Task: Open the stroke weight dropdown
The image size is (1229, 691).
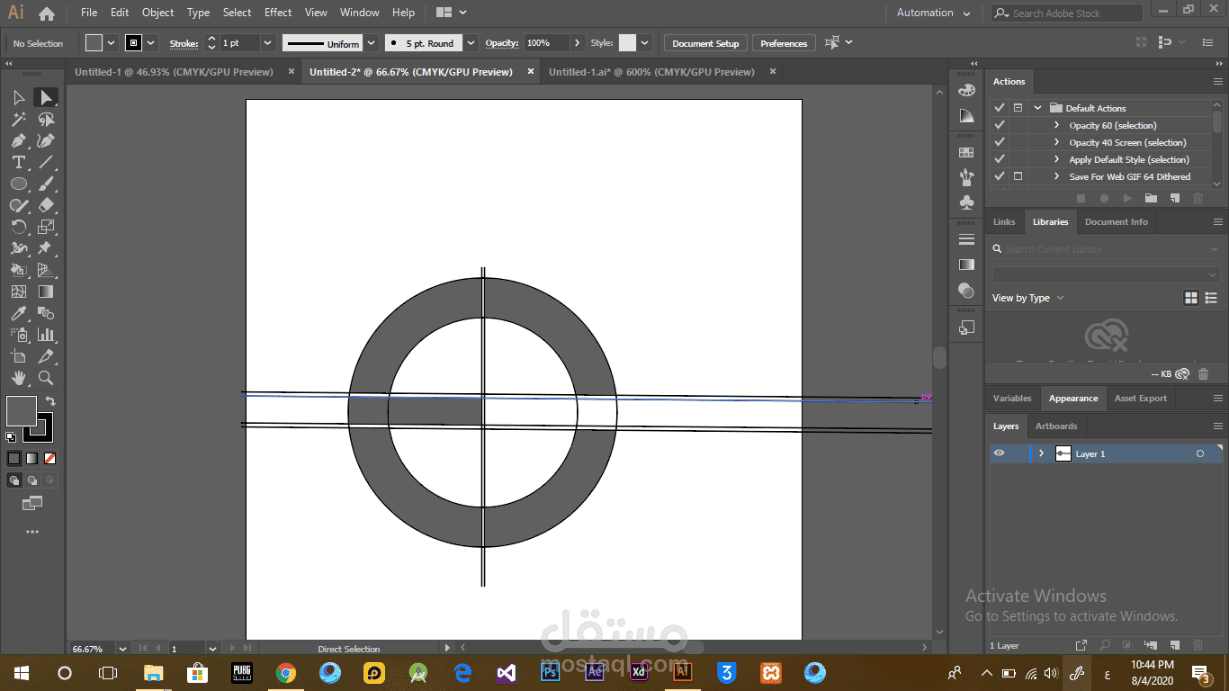Action: 267,43
